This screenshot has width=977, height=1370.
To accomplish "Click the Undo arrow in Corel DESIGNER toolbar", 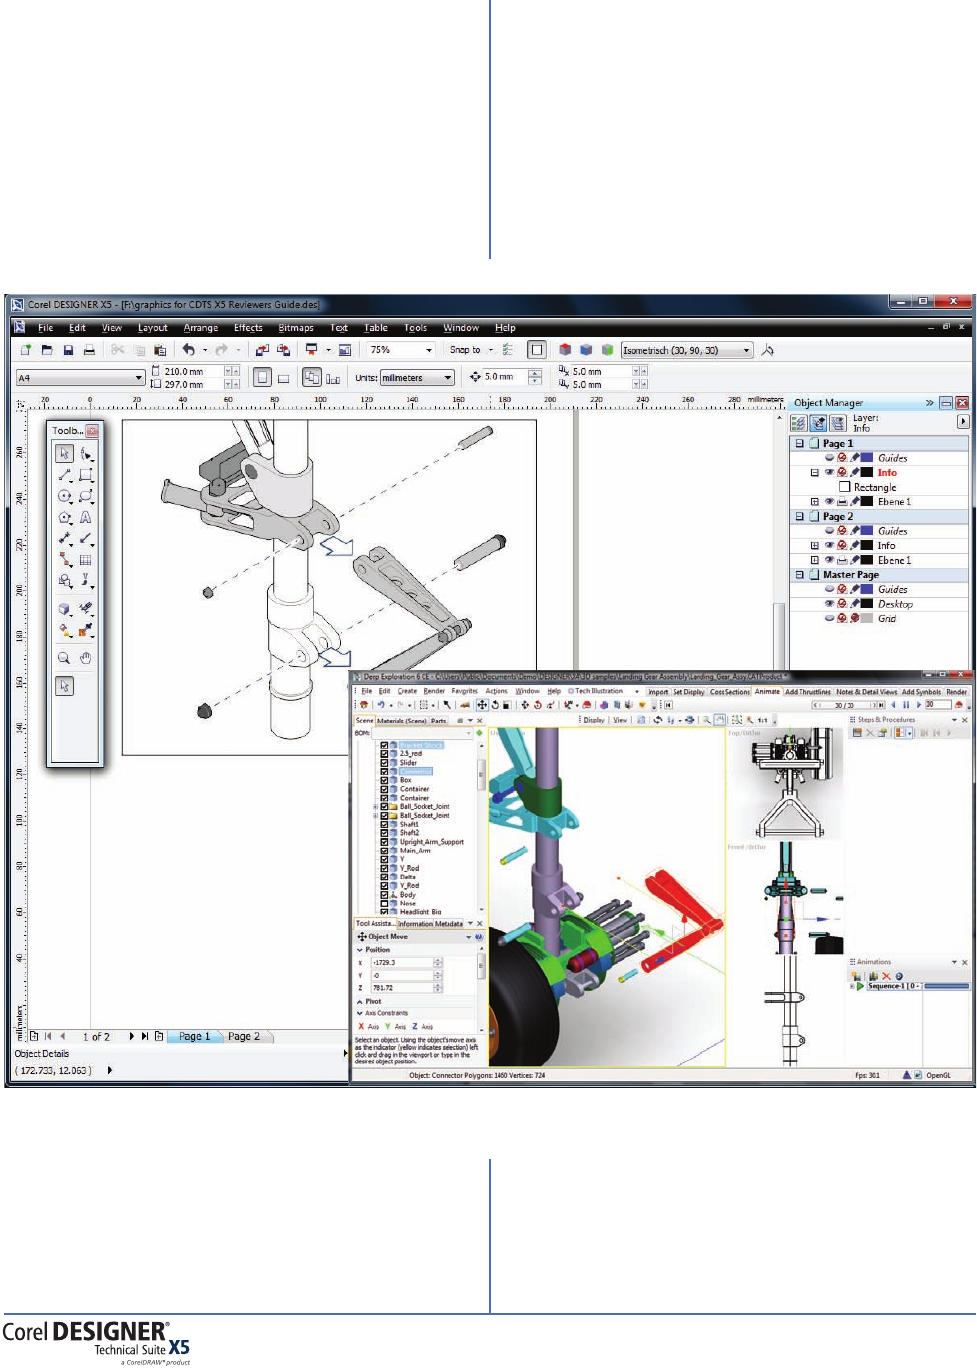I will 188,350.
